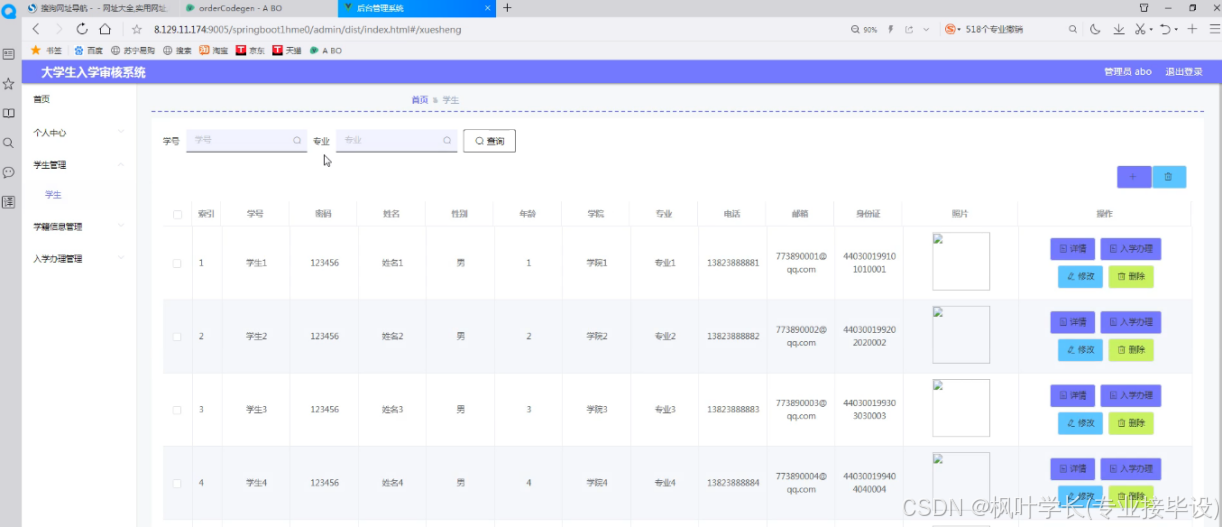Check the checkbox for row 学生3
The width and height of the screenshot is (1223, 527).
(177, 410)
